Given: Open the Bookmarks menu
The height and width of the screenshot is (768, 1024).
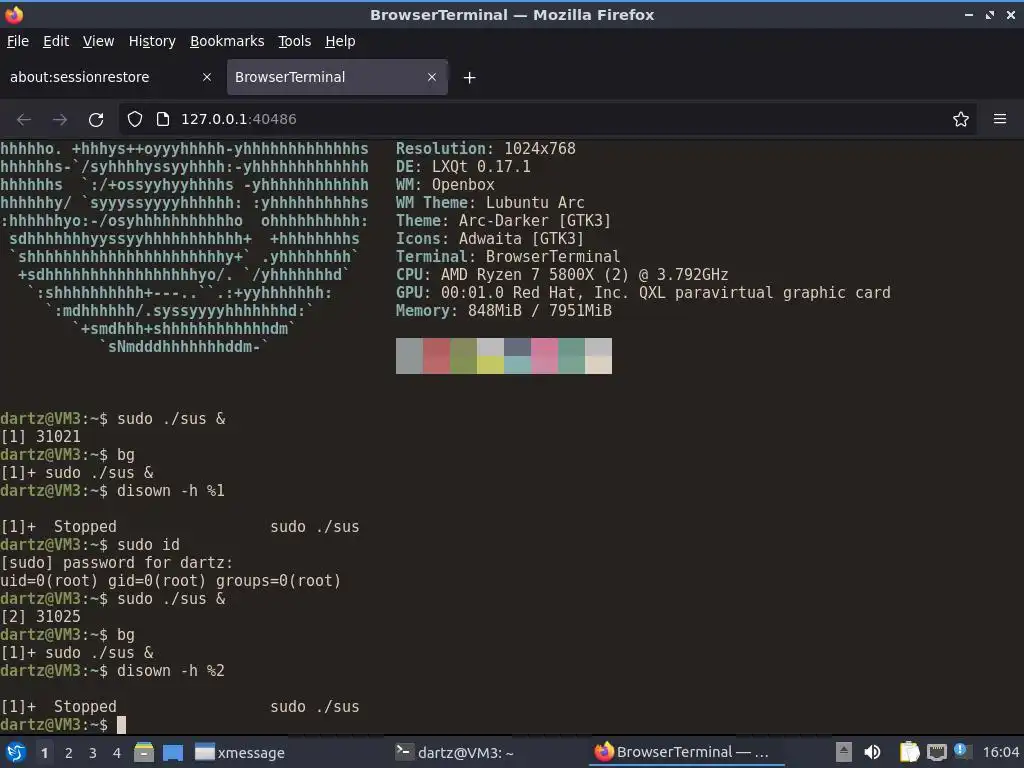Looking at the screenshot, I should click(227, 41).
